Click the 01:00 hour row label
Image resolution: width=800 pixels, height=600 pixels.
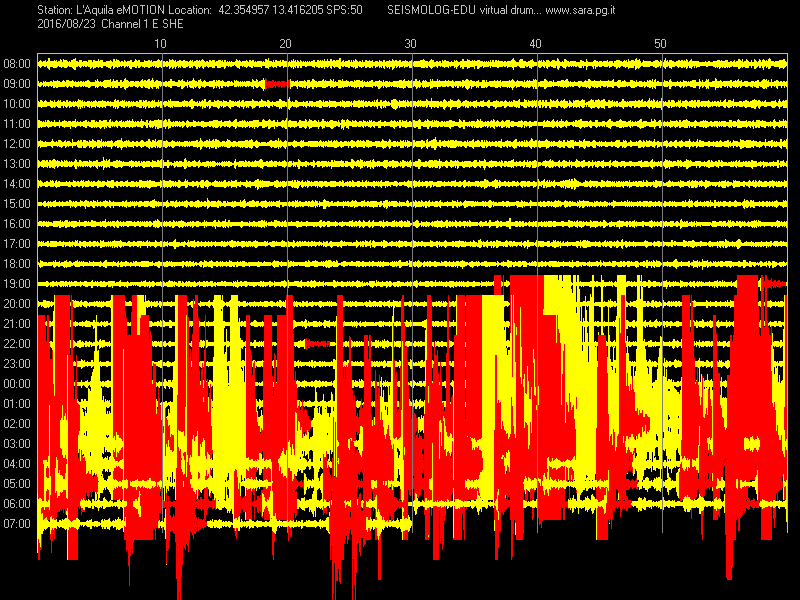17,404
